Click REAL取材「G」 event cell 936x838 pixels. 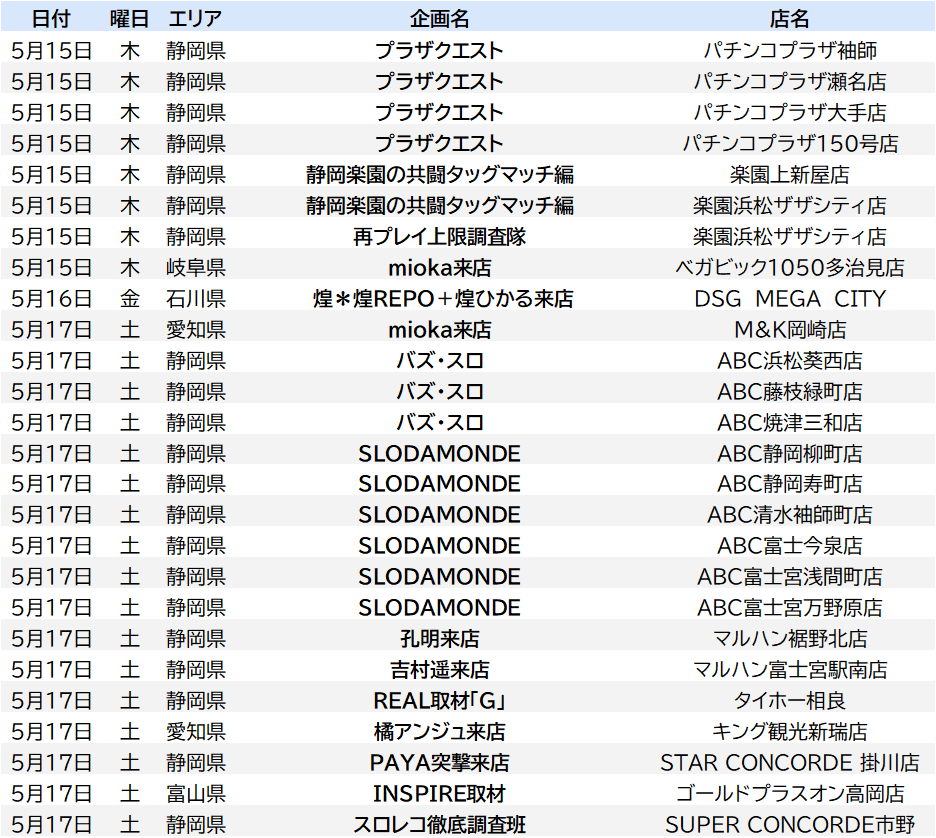coord(439,701)
